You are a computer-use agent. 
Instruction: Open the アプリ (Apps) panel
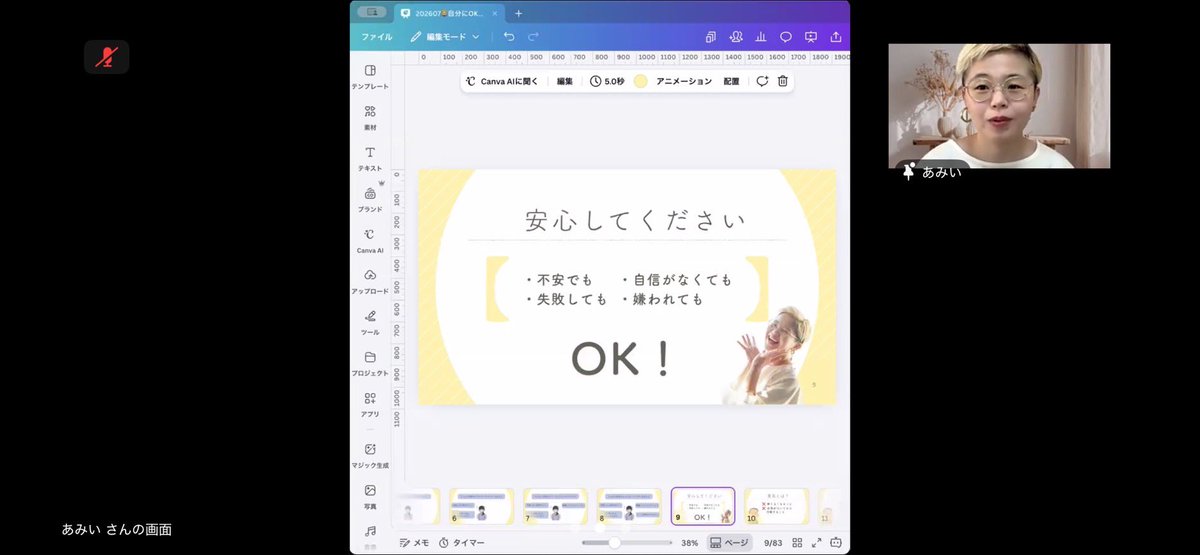(370, 404)
